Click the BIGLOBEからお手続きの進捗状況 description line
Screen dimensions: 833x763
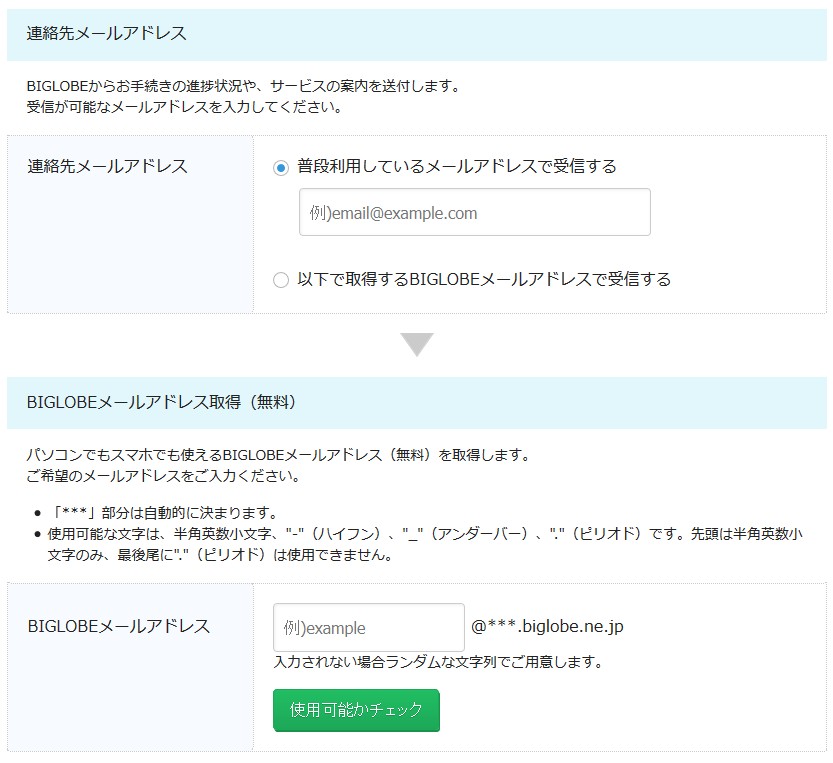pyautogui.click(x=243, y=86)
